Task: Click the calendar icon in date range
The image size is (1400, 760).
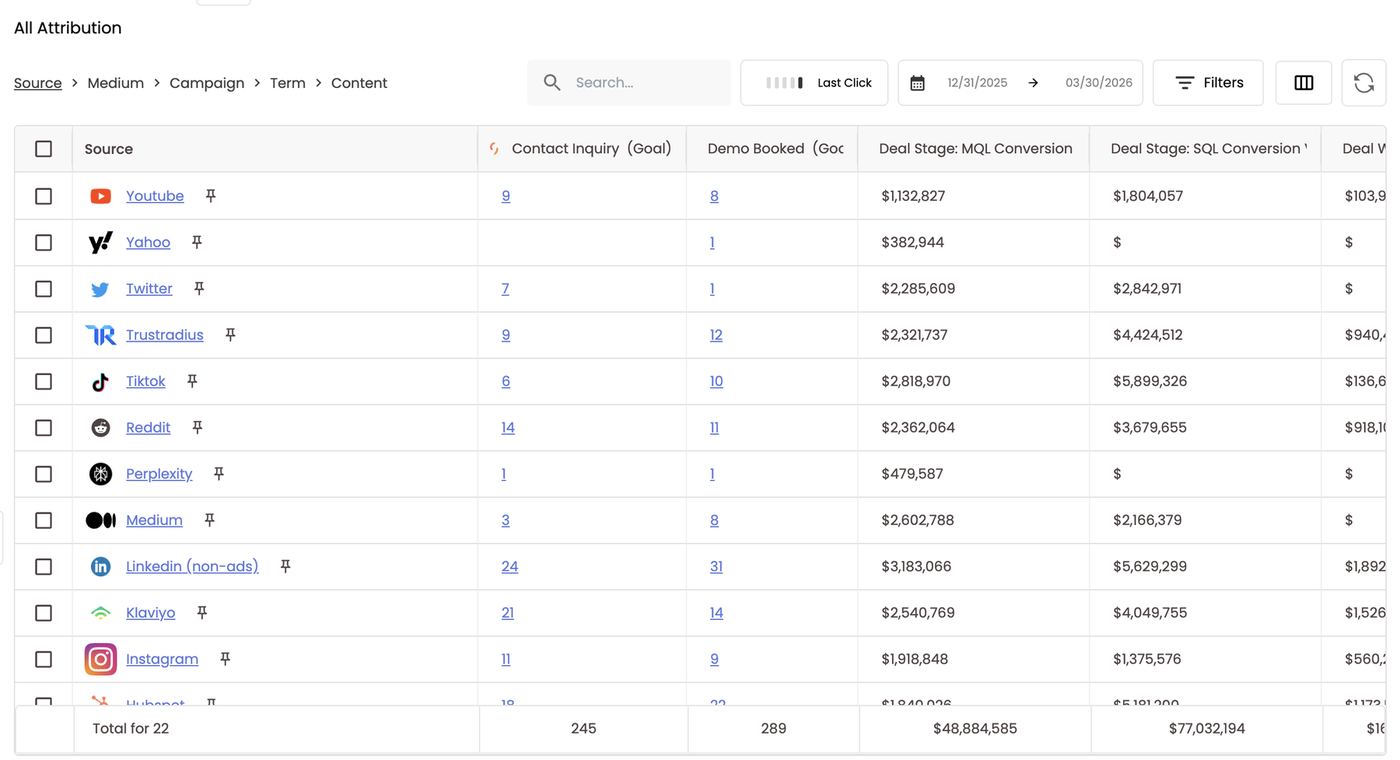Action: click(x=917, y=83)
